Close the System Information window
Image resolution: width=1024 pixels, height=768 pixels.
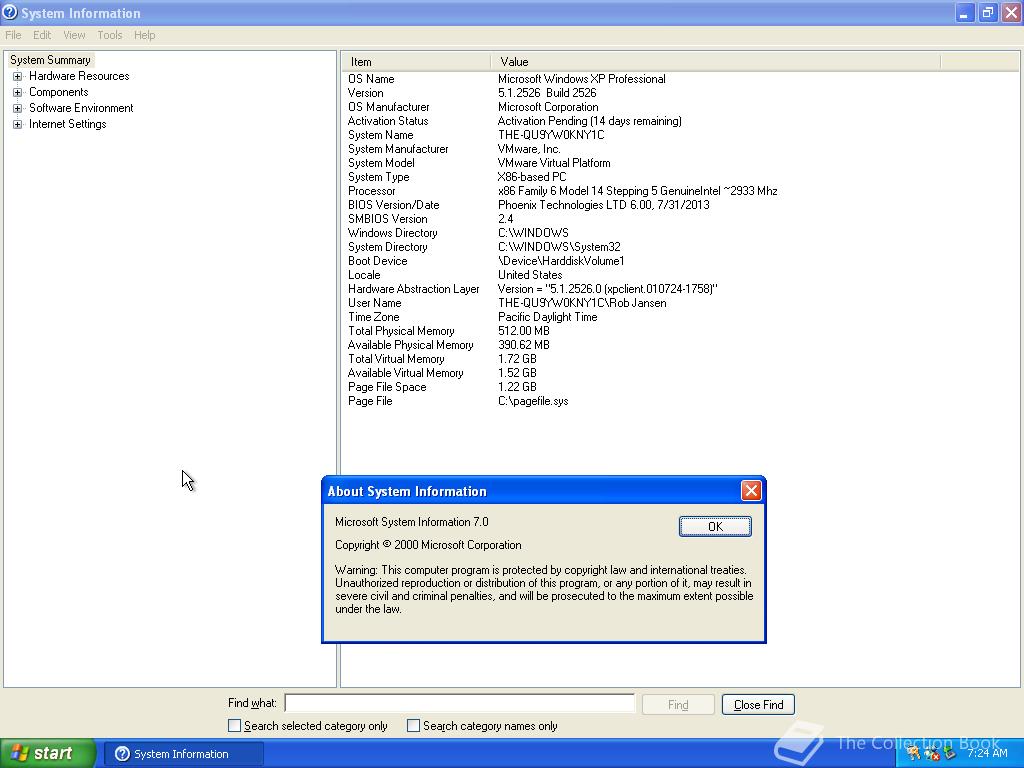1011,12
